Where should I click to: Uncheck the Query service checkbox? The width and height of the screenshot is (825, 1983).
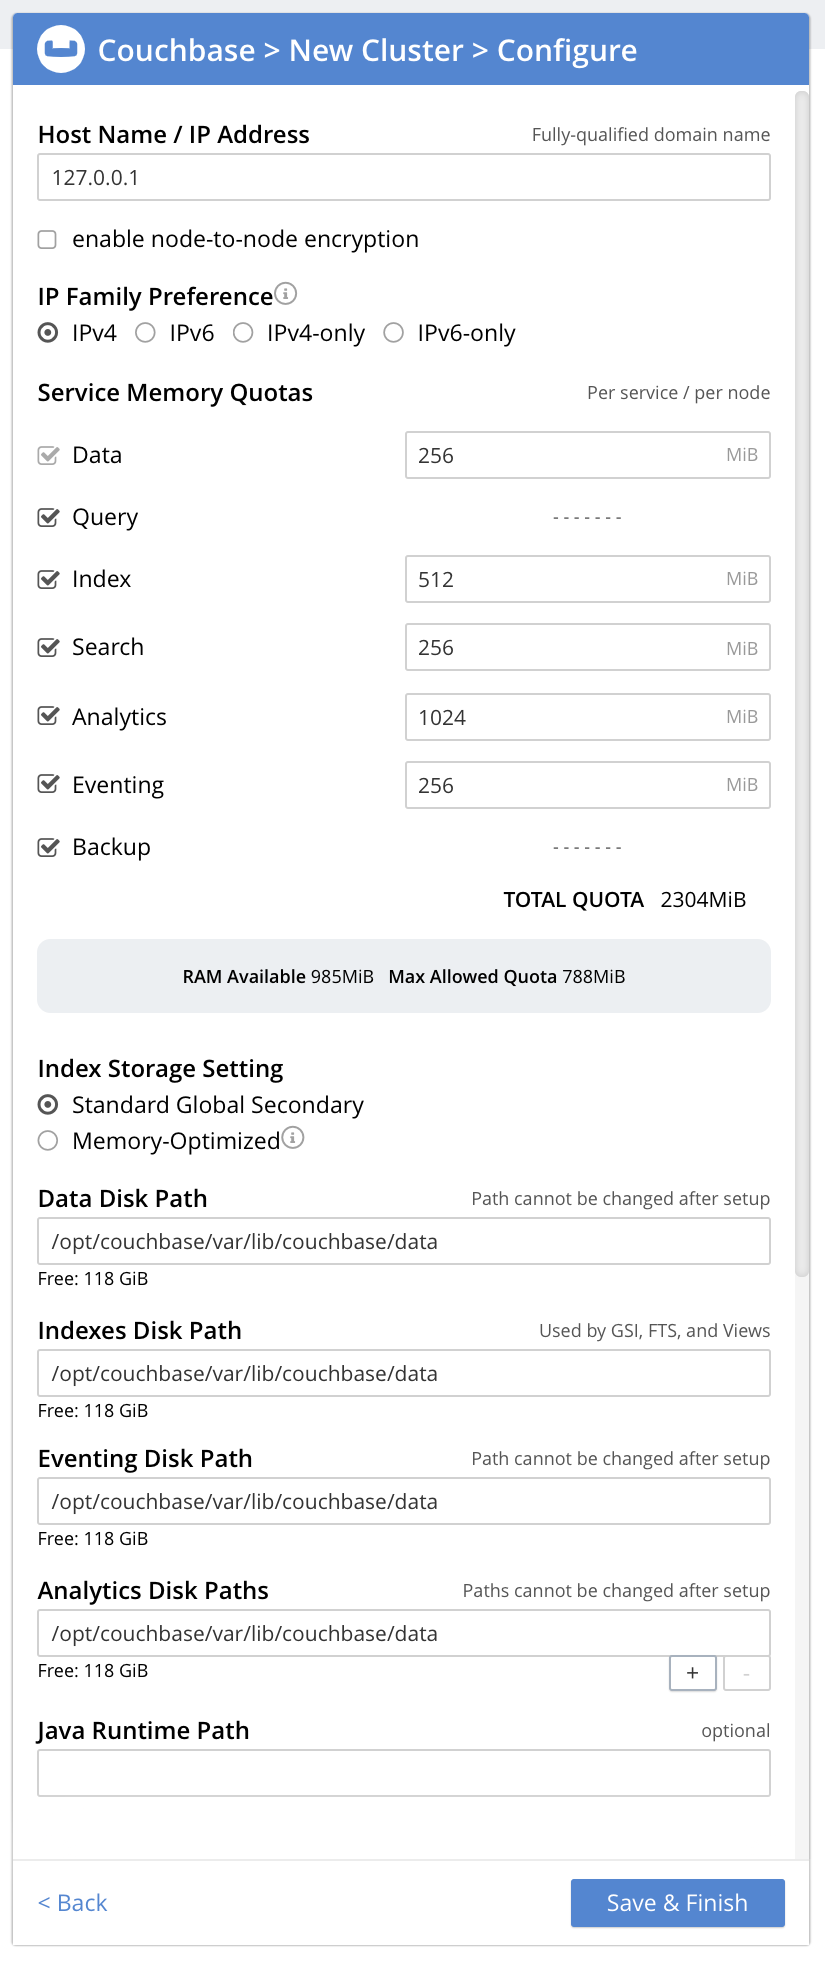(48, 518)
